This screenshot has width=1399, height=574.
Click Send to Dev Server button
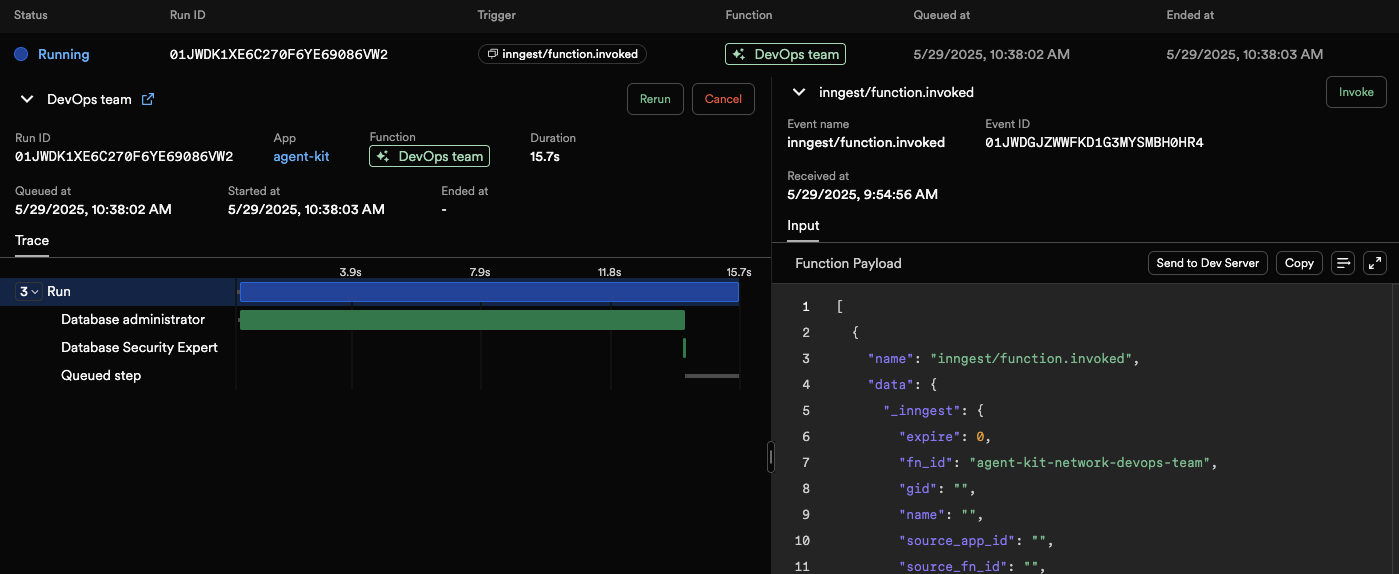click(1208, 263)
